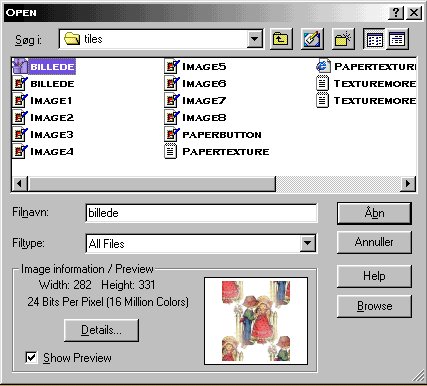427x386 pixels.
Task: Switch to list view mode
Action: click(x=374, y=40)
